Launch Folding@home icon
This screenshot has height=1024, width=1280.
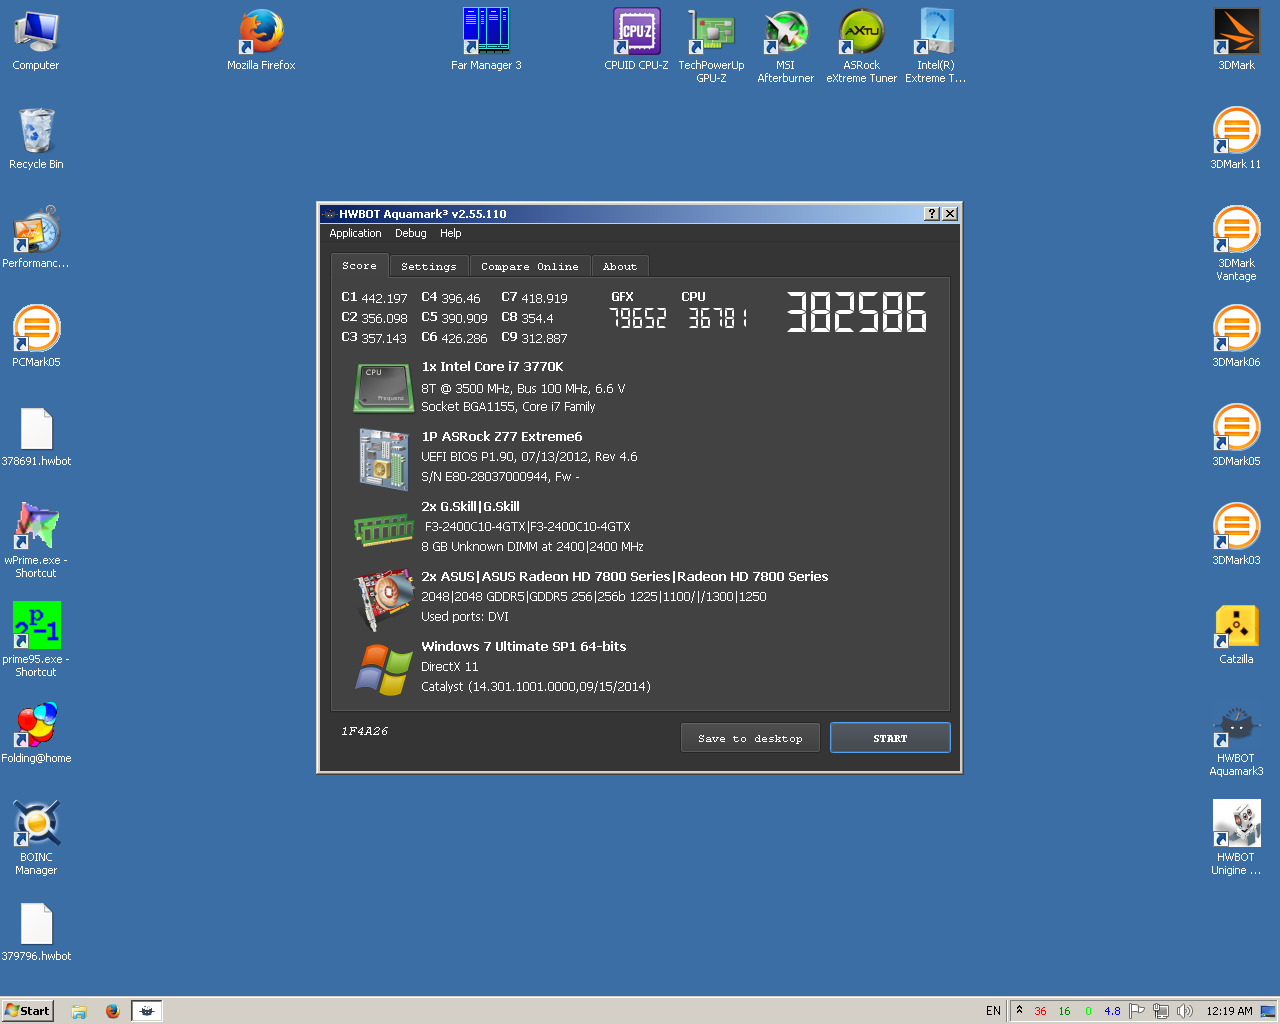[36, 732]
